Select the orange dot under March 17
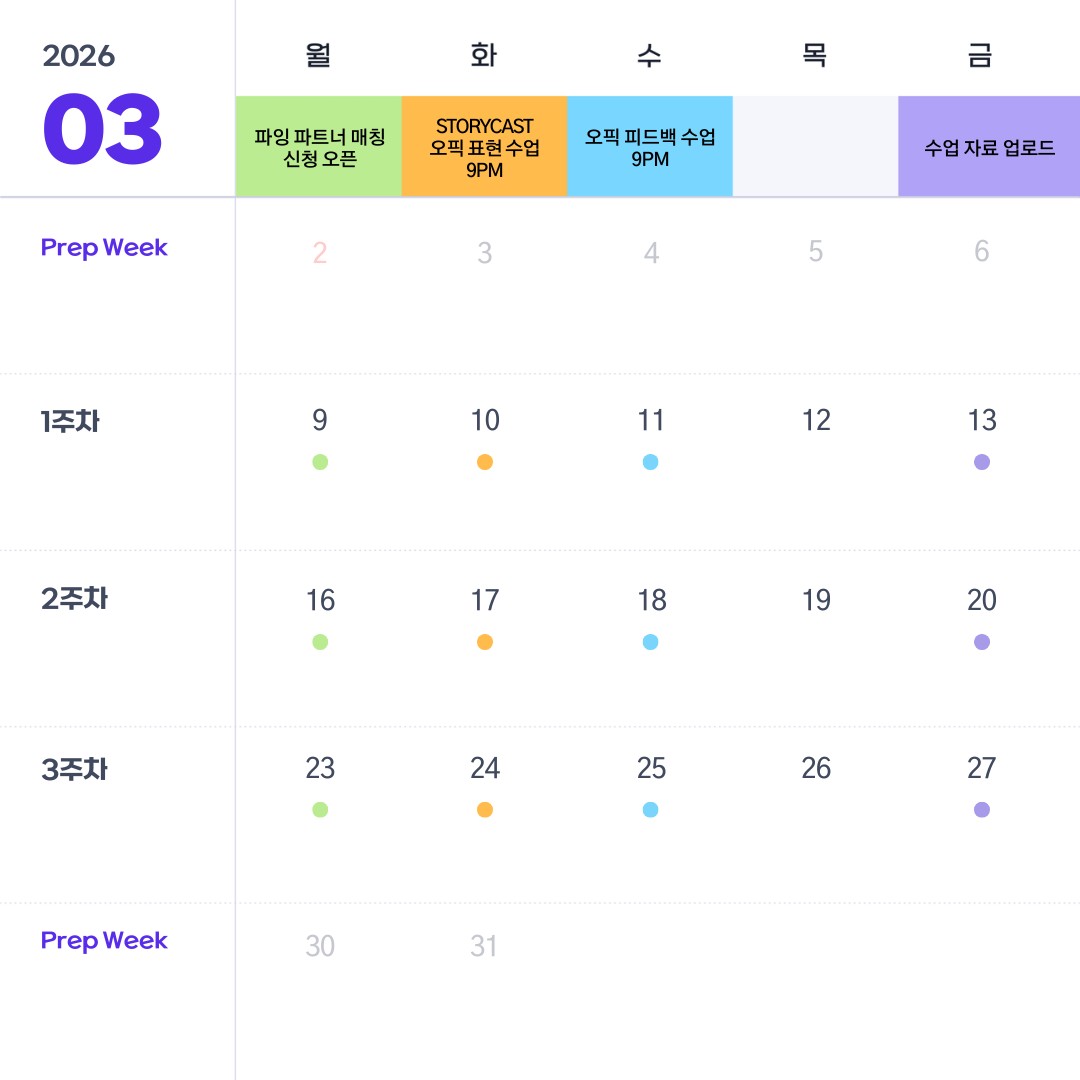 pyautogui.click(x=485, y=642)
